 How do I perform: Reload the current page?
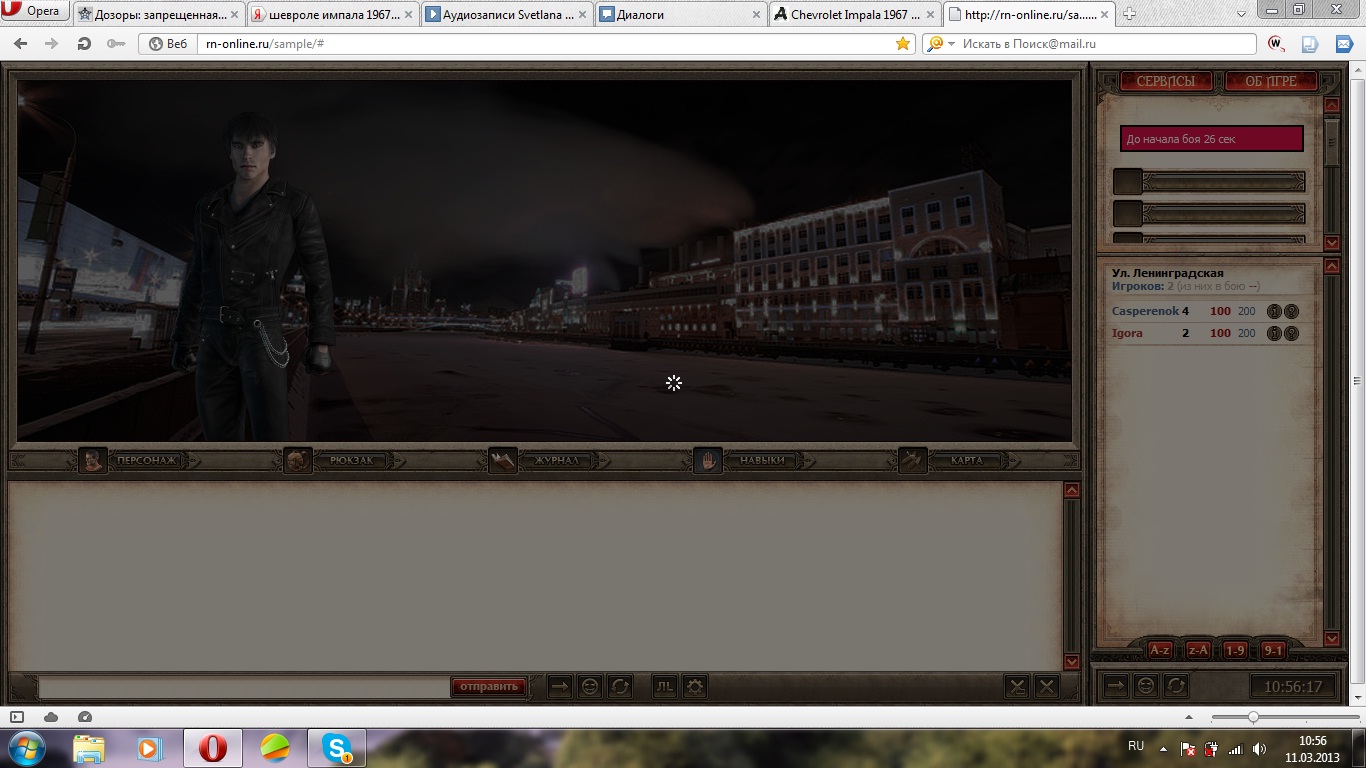[x=84, y=44]
